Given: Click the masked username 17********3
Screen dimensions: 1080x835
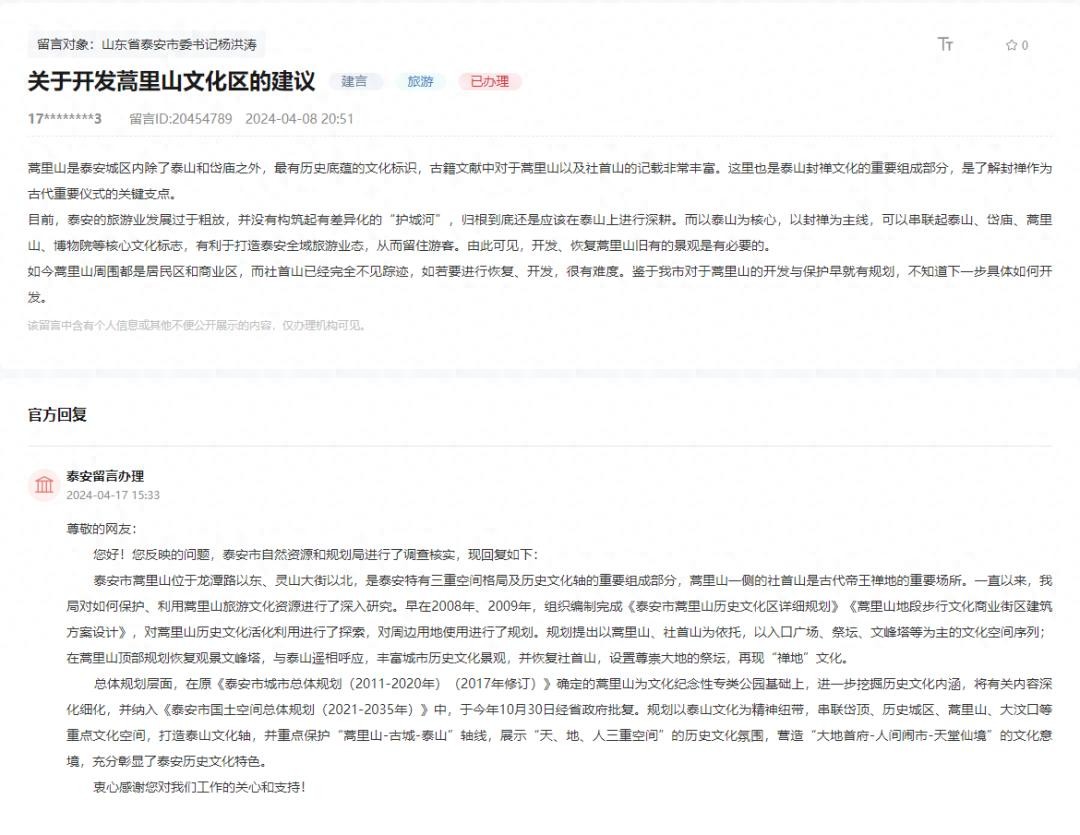Looking at the screenshot, I should (65, 119).
